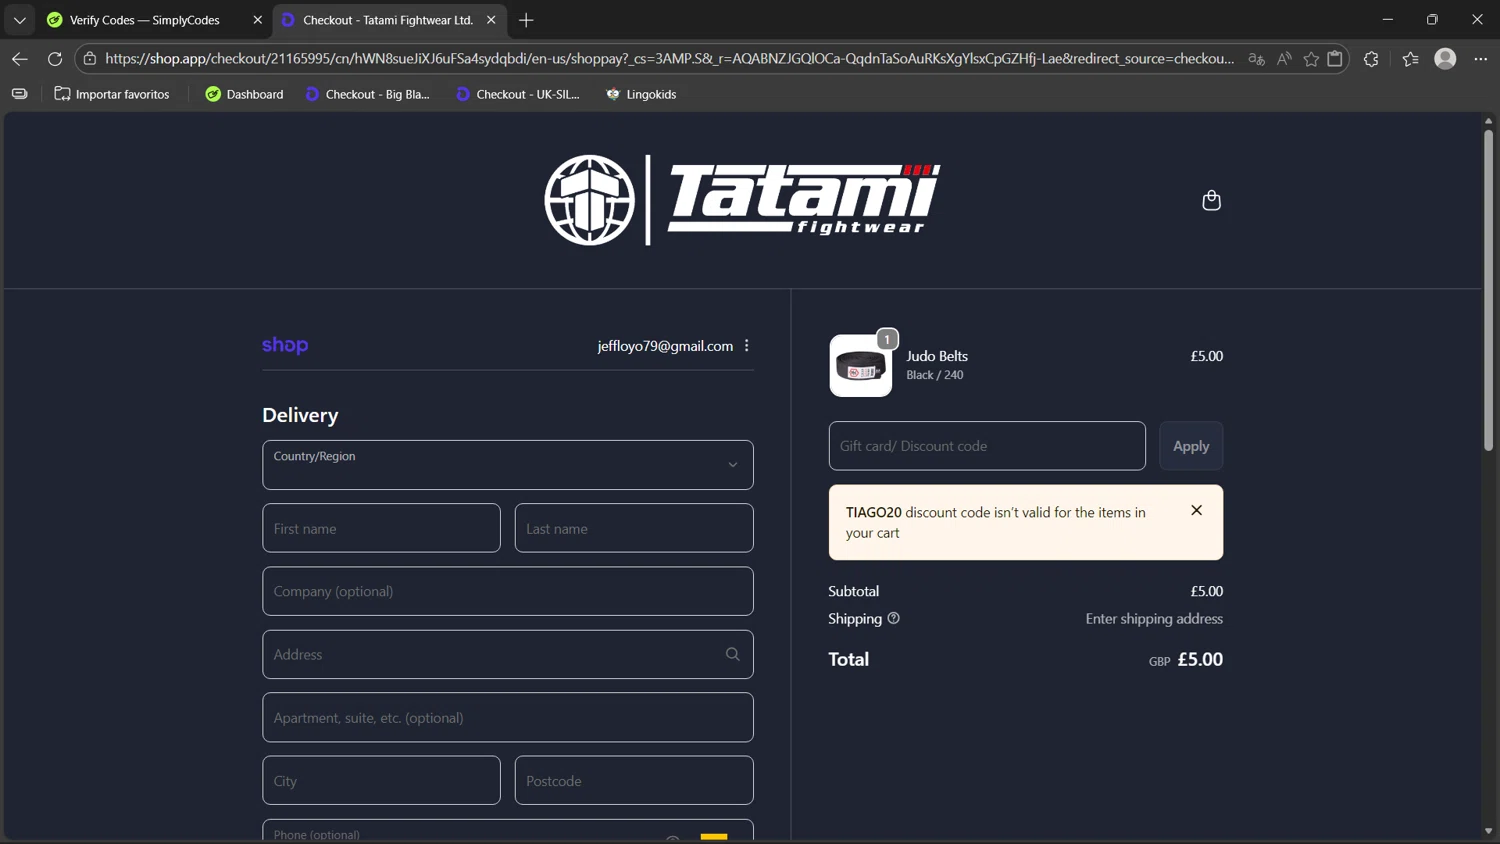This screenshot has width=1500, height=844.
Task: Toggle the favorites bar sidebar icon
Action: pyautogui.click(x=19, y=94)
